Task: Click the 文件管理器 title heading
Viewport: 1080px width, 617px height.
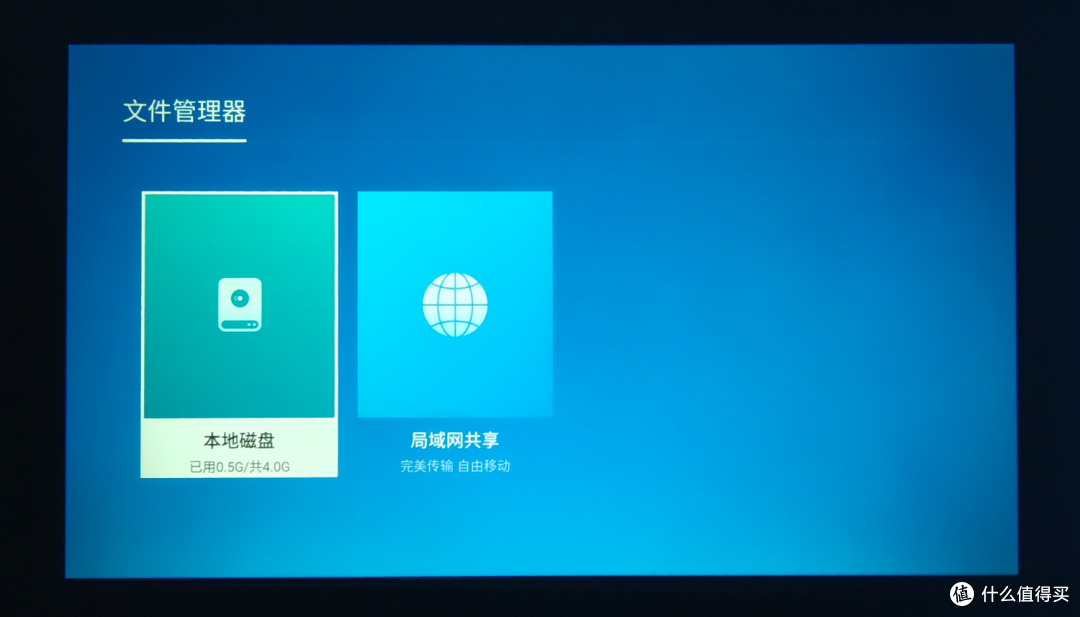Action: (x=185, y=112)
